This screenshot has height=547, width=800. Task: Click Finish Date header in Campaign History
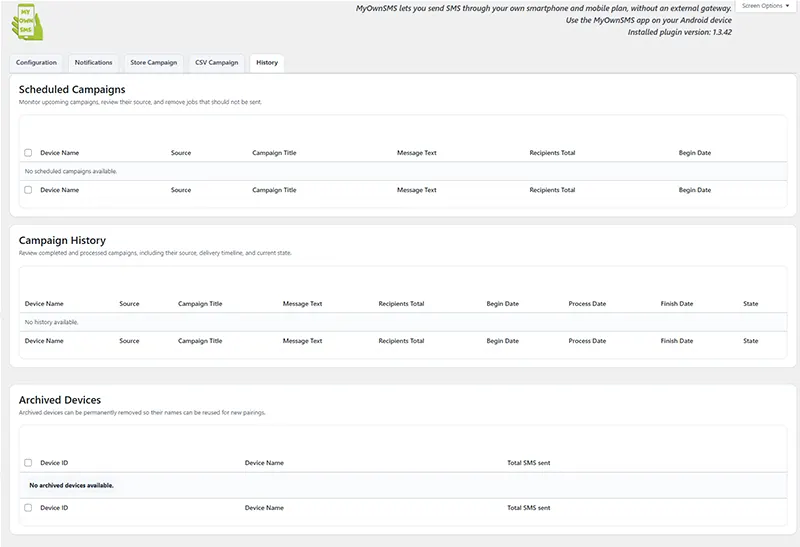point(677,303)
